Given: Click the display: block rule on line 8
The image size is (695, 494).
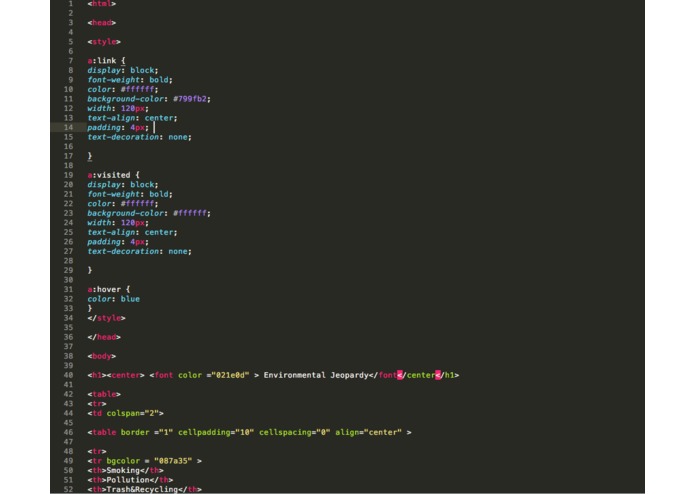Looking at the screenshot, I should pos(123,70).
